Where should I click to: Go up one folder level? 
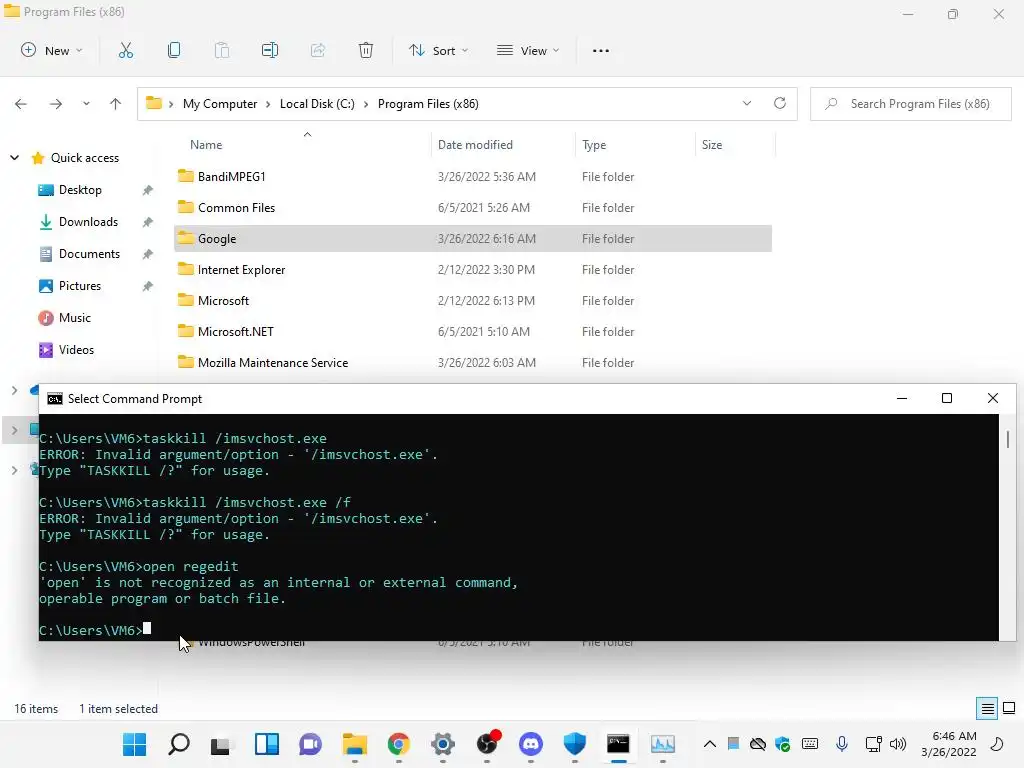pos(116,104)
